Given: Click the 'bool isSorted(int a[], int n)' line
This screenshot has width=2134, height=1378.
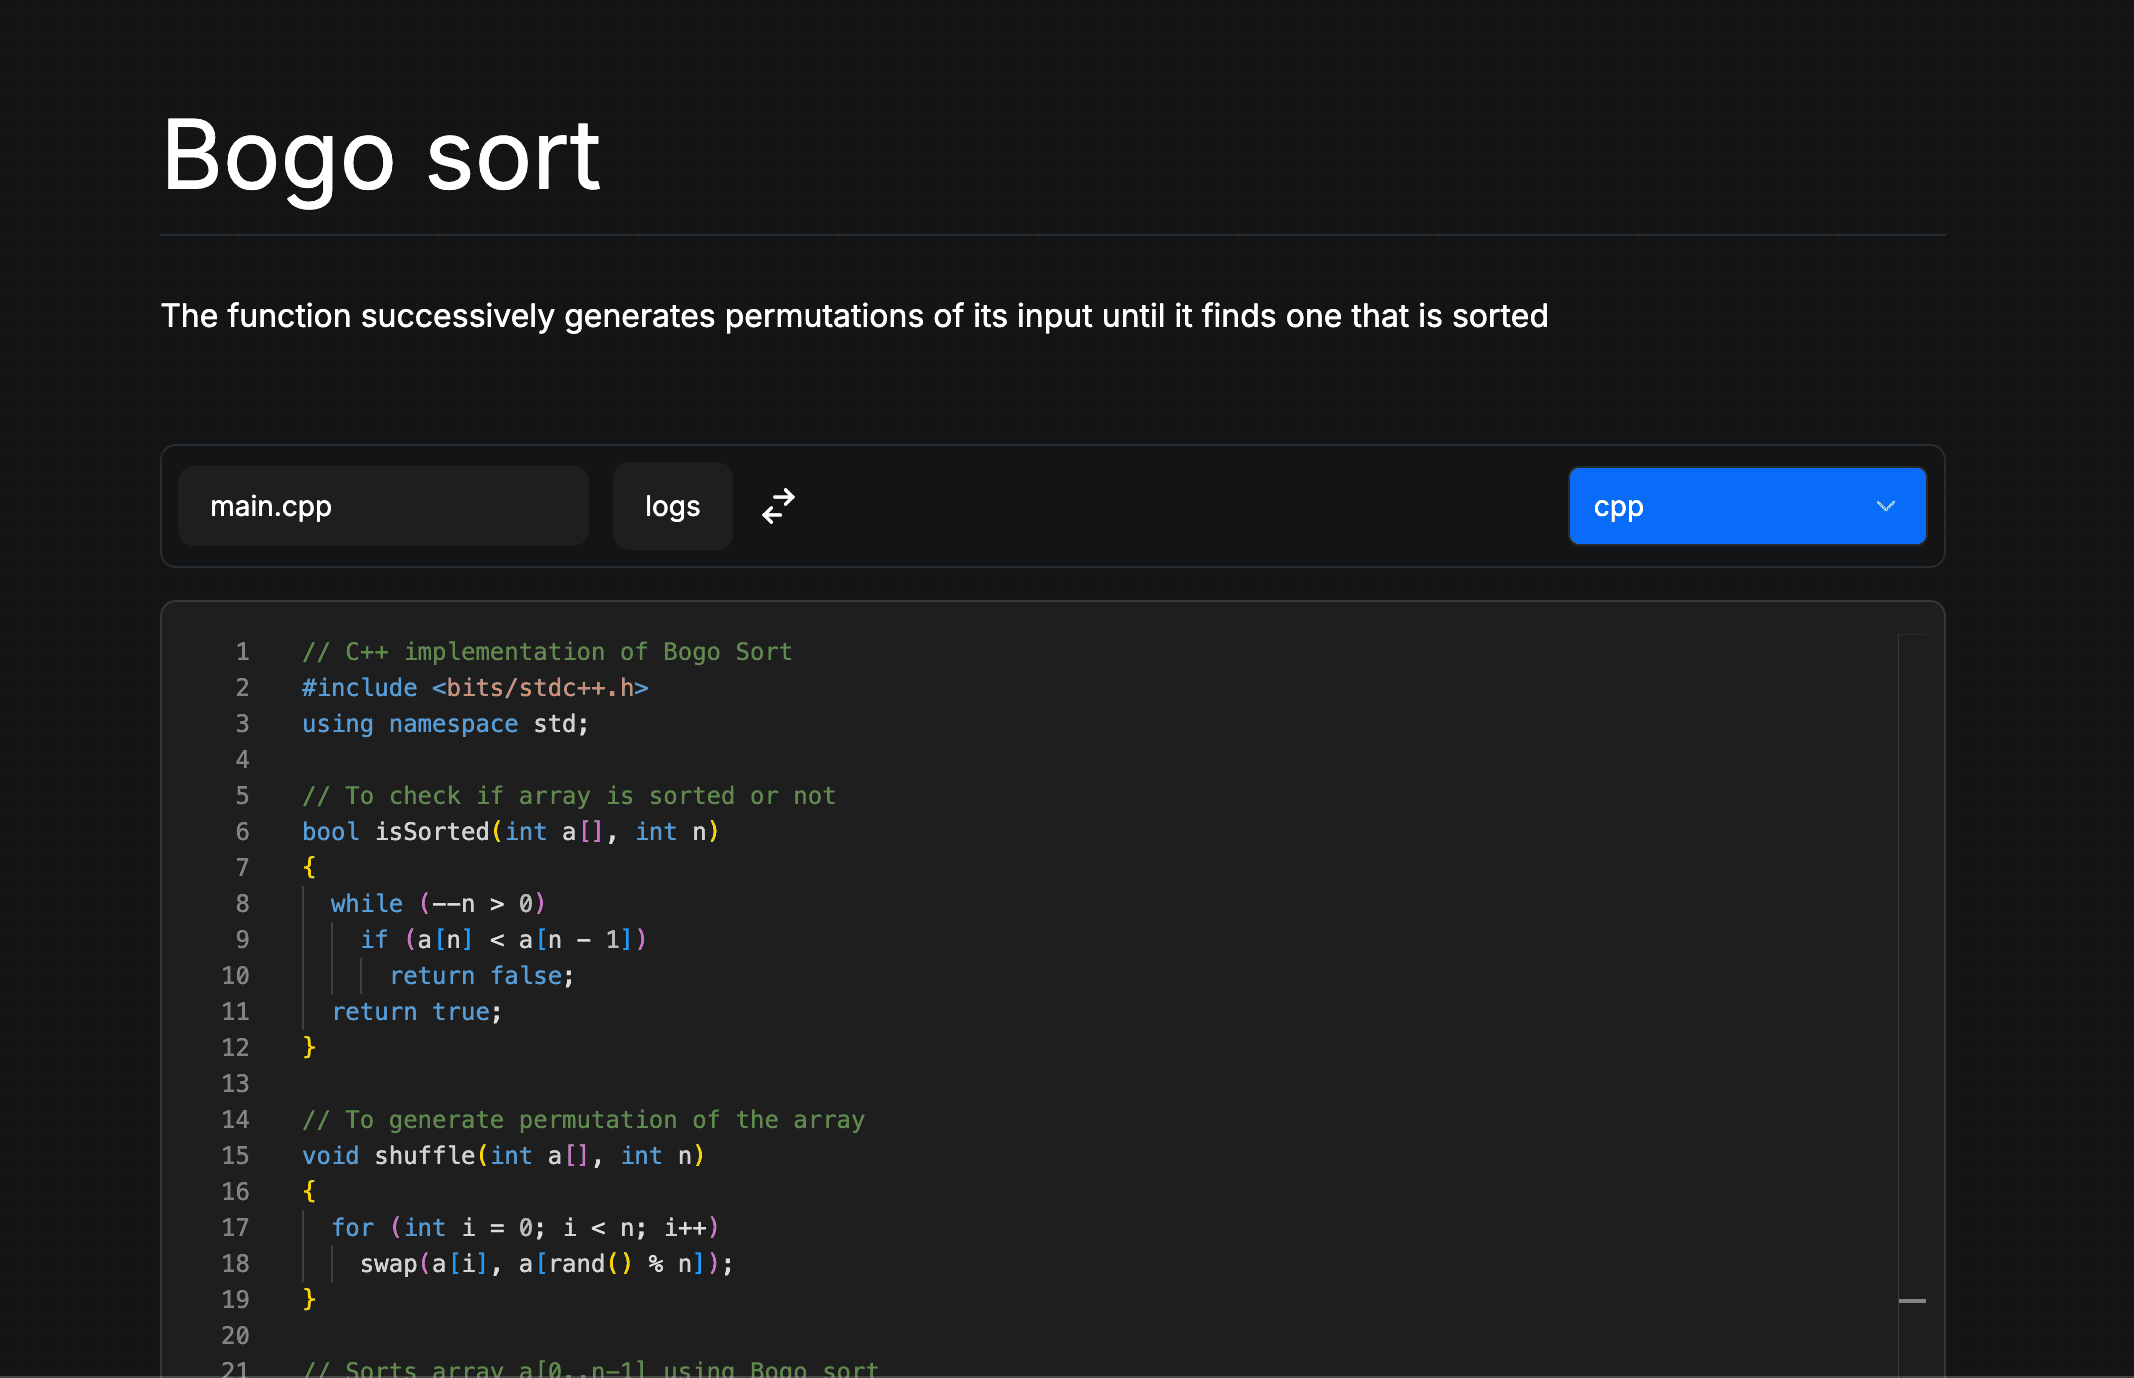Looking at the screenshot, I should pyautogui.click(x=511, y=832).
